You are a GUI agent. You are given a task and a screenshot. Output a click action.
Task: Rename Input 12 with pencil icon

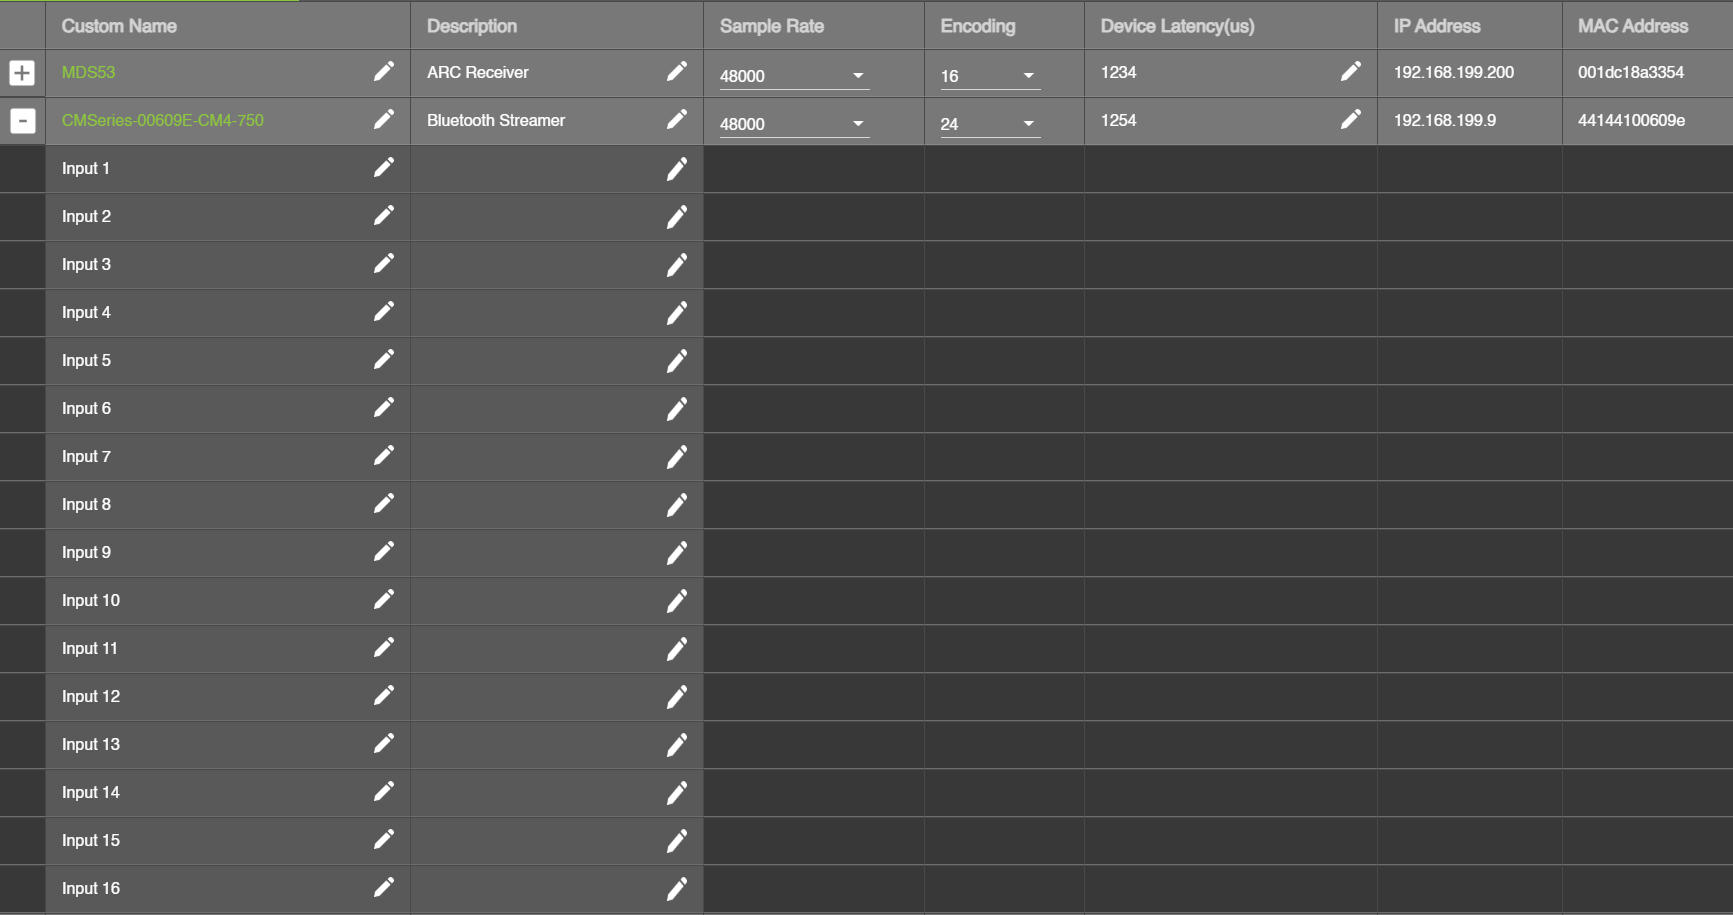(x=384, y=695)
